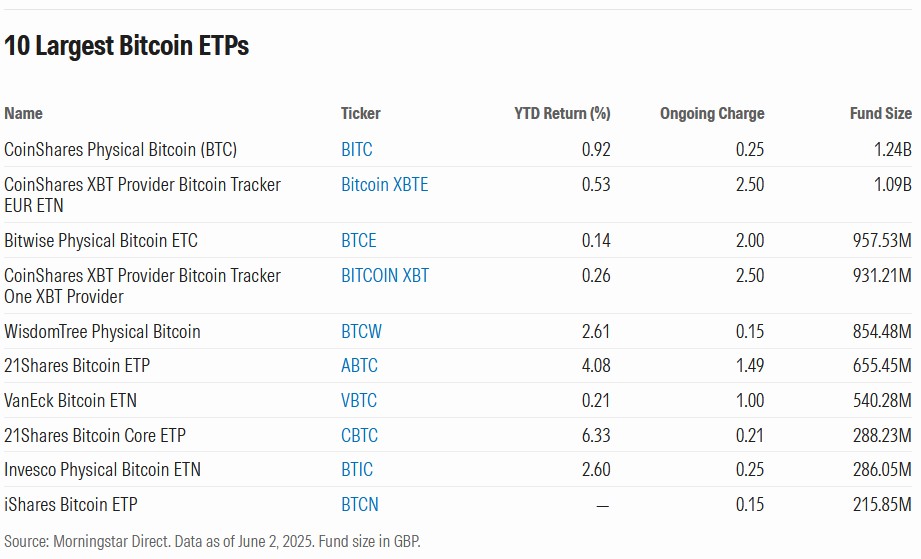This screenshot has width=921, height=559.
Task: Open the BTCW ticker link
Action: tap(361, 331)
